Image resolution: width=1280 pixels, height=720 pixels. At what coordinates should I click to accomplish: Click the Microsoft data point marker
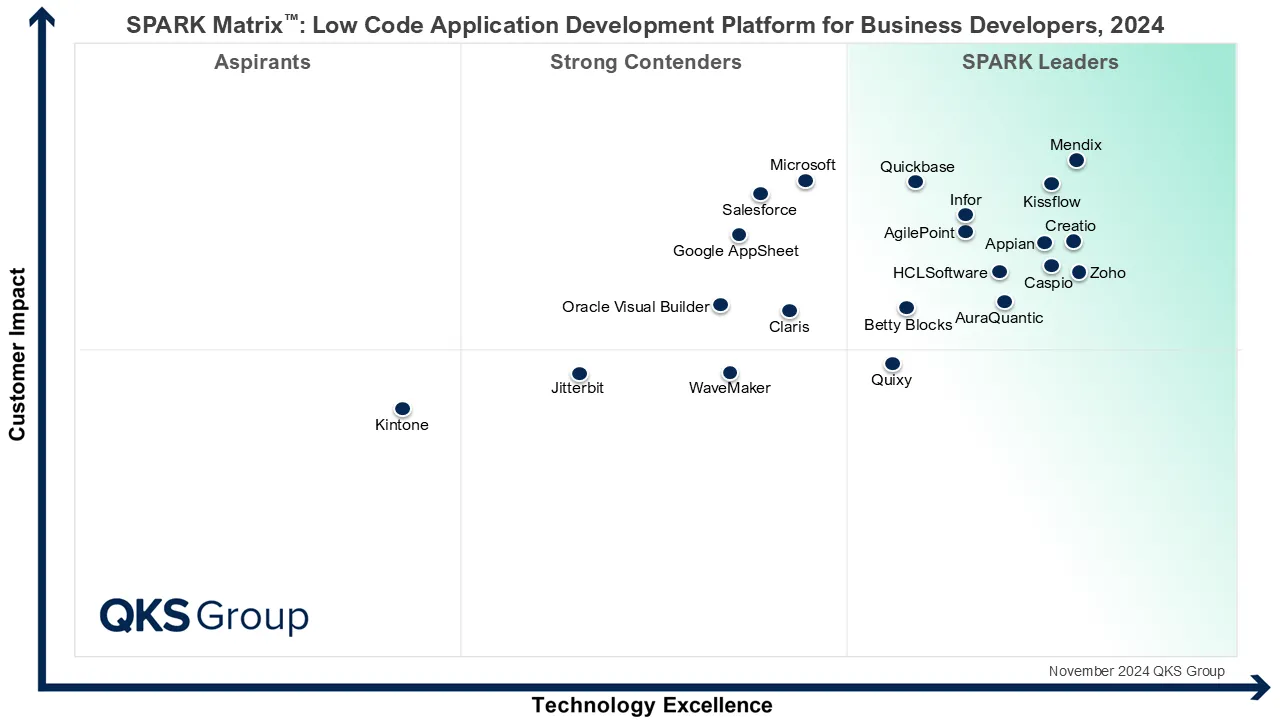(x=805, y=181)
